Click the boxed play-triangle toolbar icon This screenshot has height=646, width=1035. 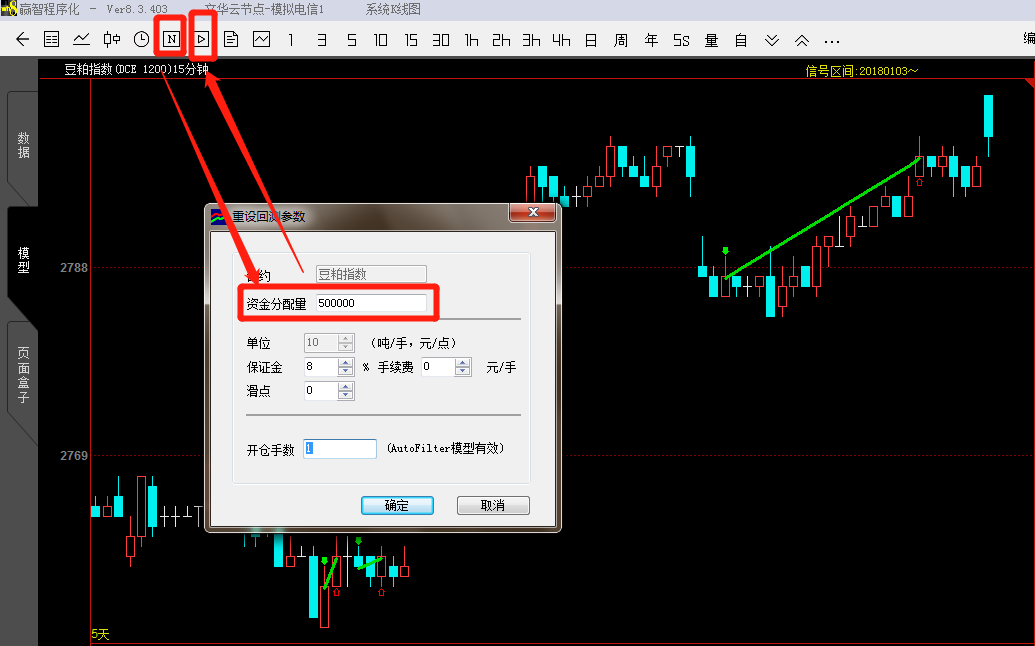(202, 40)
